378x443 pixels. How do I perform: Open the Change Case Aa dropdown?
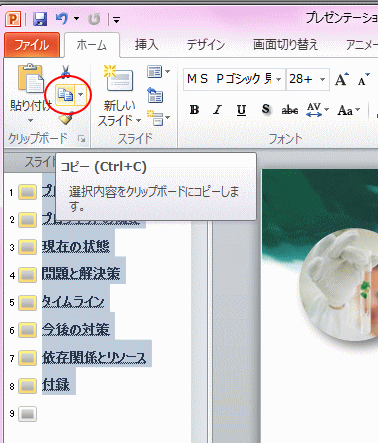coord(349,110)
